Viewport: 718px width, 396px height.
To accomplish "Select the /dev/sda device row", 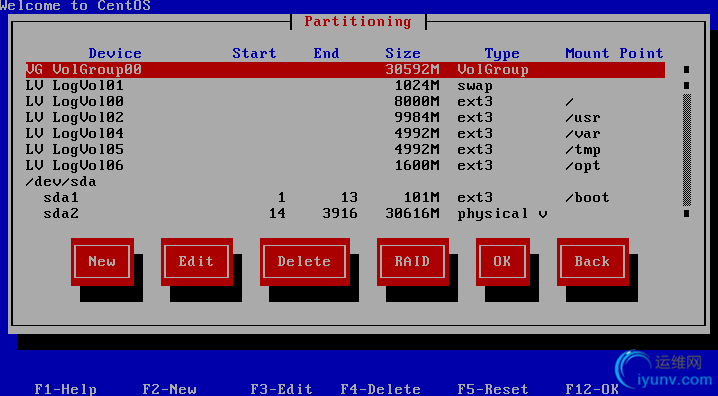I will [x=345, y=182].
